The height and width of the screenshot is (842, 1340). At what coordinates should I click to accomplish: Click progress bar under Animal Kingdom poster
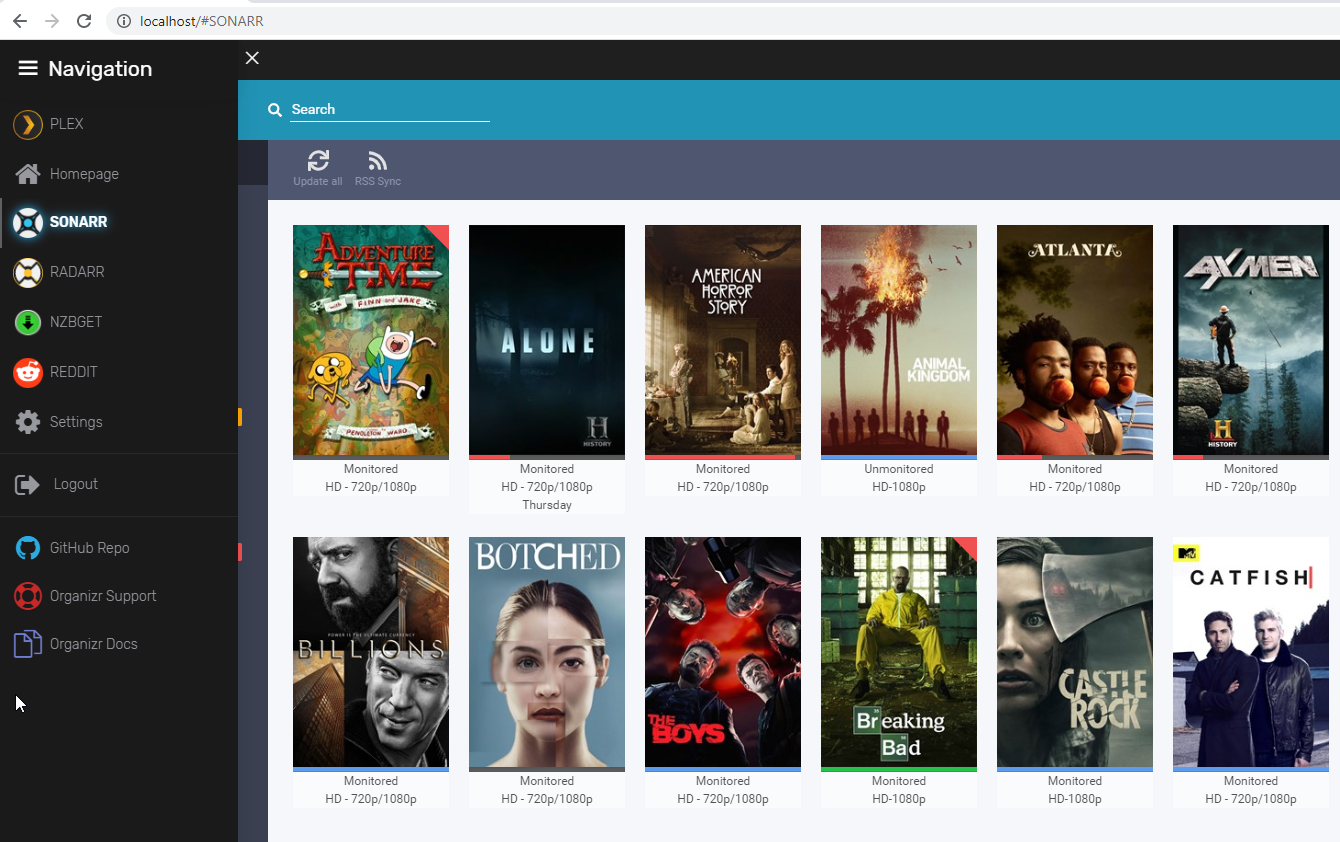click(899, 458)
